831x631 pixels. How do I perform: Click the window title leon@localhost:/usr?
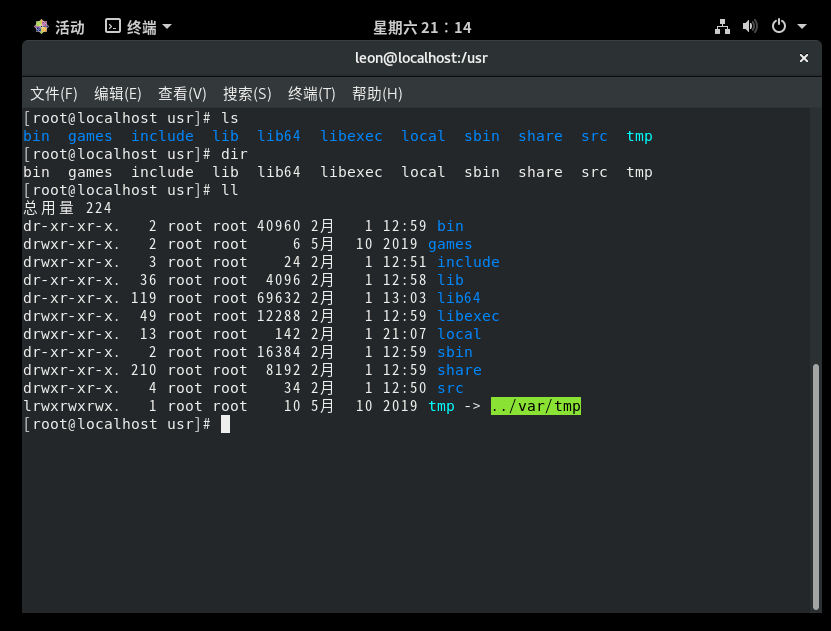(x=421, y=58)
